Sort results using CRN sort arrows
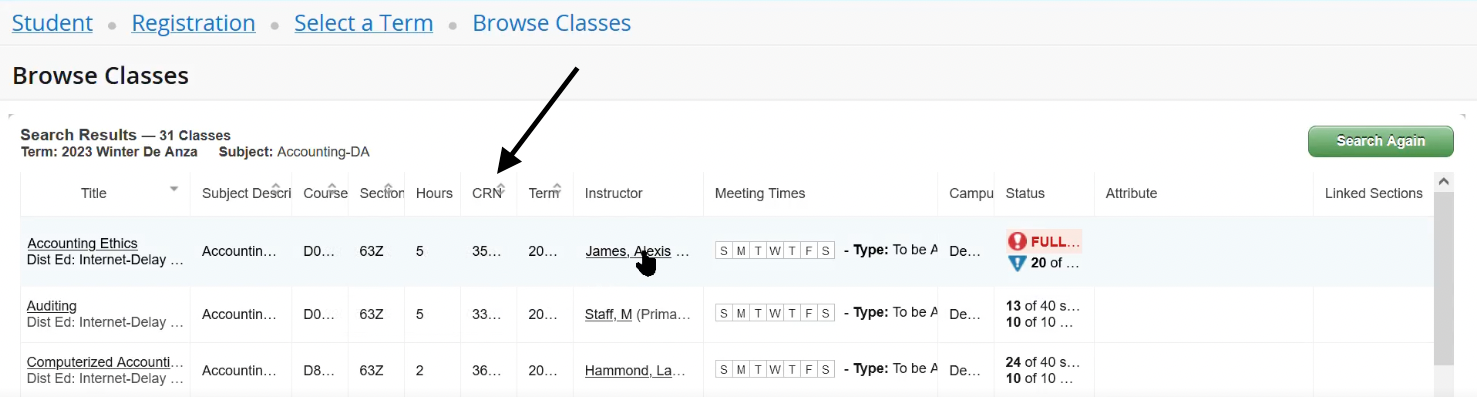This screenshot has width=1477, height=397. click(x=501, y=188)
